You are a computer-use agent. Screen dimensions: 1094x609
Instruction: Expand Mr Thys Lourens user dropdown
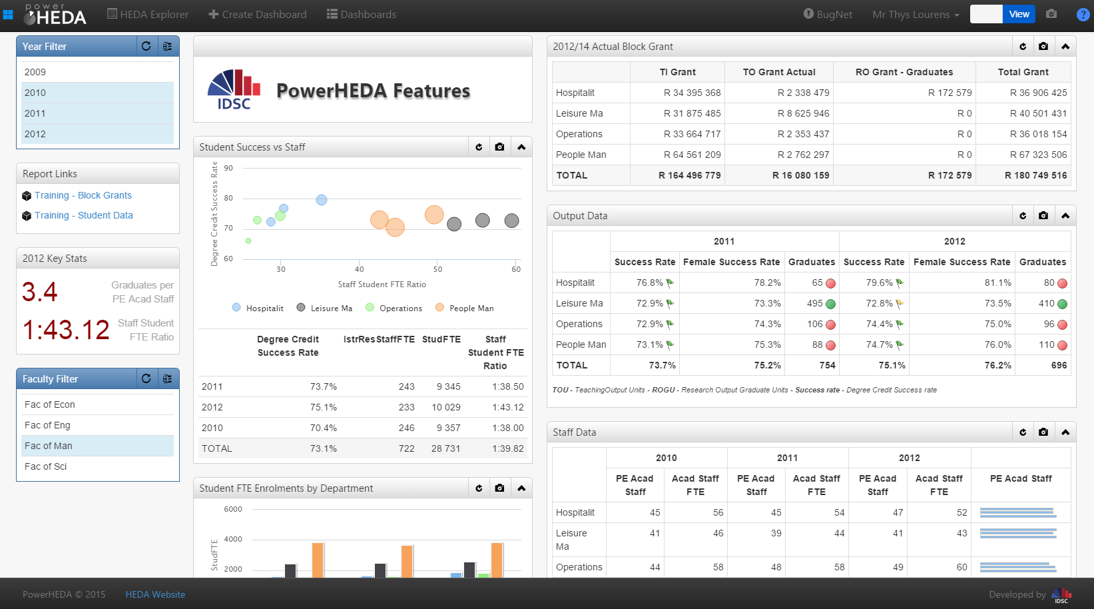pyautogui.click(x=915, y=14)
